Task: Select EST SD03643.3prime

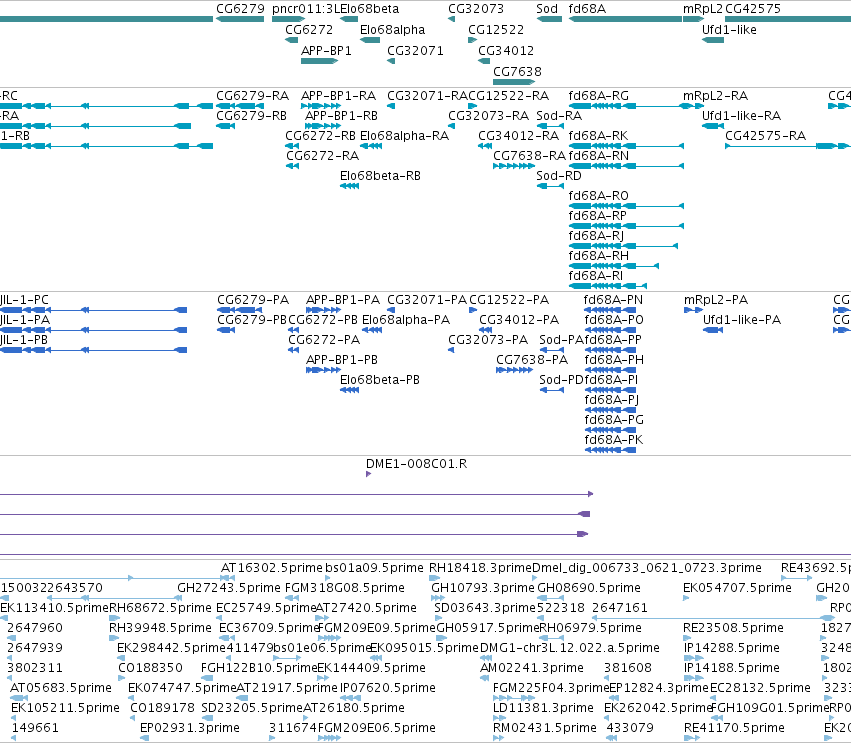Action: (x=437, y=618)
